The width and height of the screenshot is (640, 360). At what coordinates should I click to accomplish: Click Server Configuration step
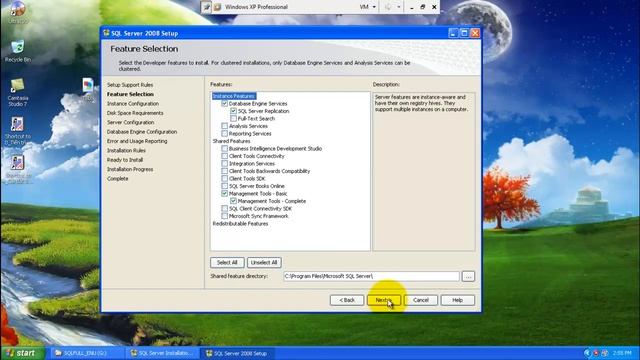(x=130, y=122)
